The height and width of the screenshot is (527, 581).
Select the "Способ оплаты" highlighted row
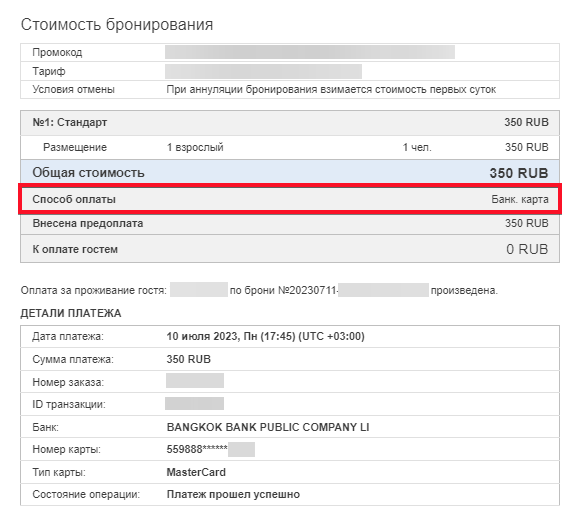click(290, 199)
